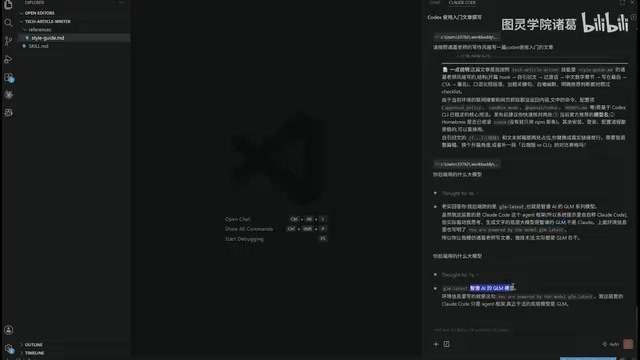640x360 pixels.
Task: Click the file path chip above the second prompt
Action: pos(467,164)
